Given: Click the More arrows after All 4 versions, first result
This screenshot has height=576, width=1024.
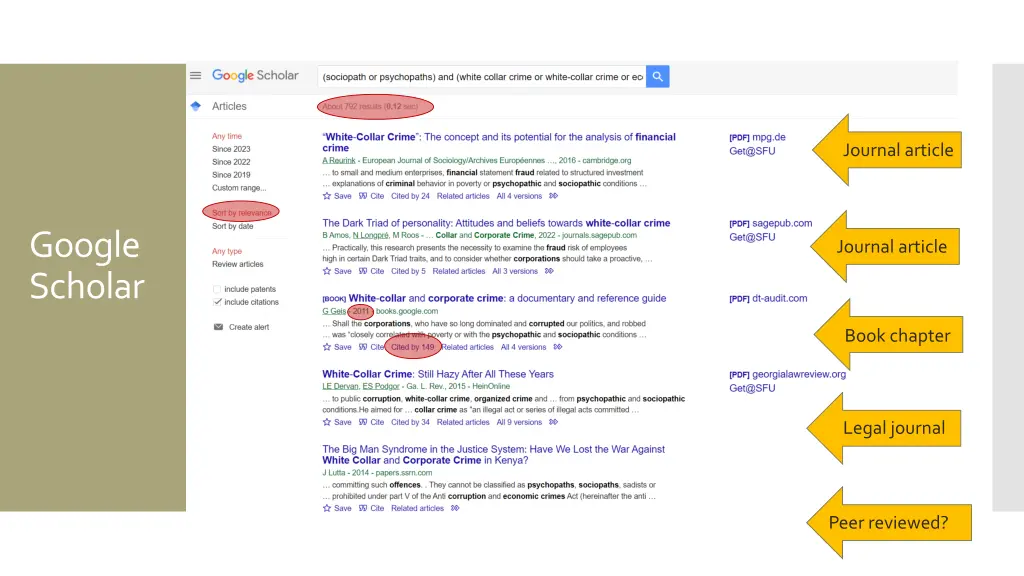Looking at the screenshot, I should pyautogui.click(x=553, y=196).
